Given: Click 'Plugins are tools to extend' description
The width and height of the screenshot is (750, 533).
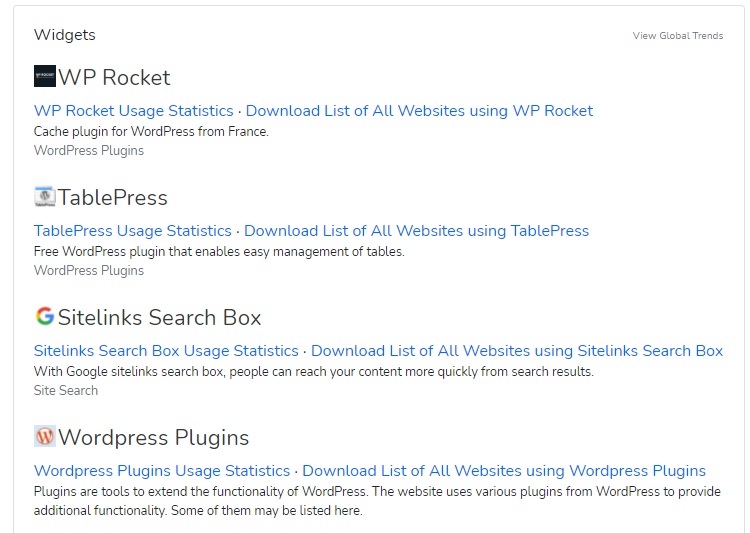Looking at the screenshot, I should [x=377, y=501].
